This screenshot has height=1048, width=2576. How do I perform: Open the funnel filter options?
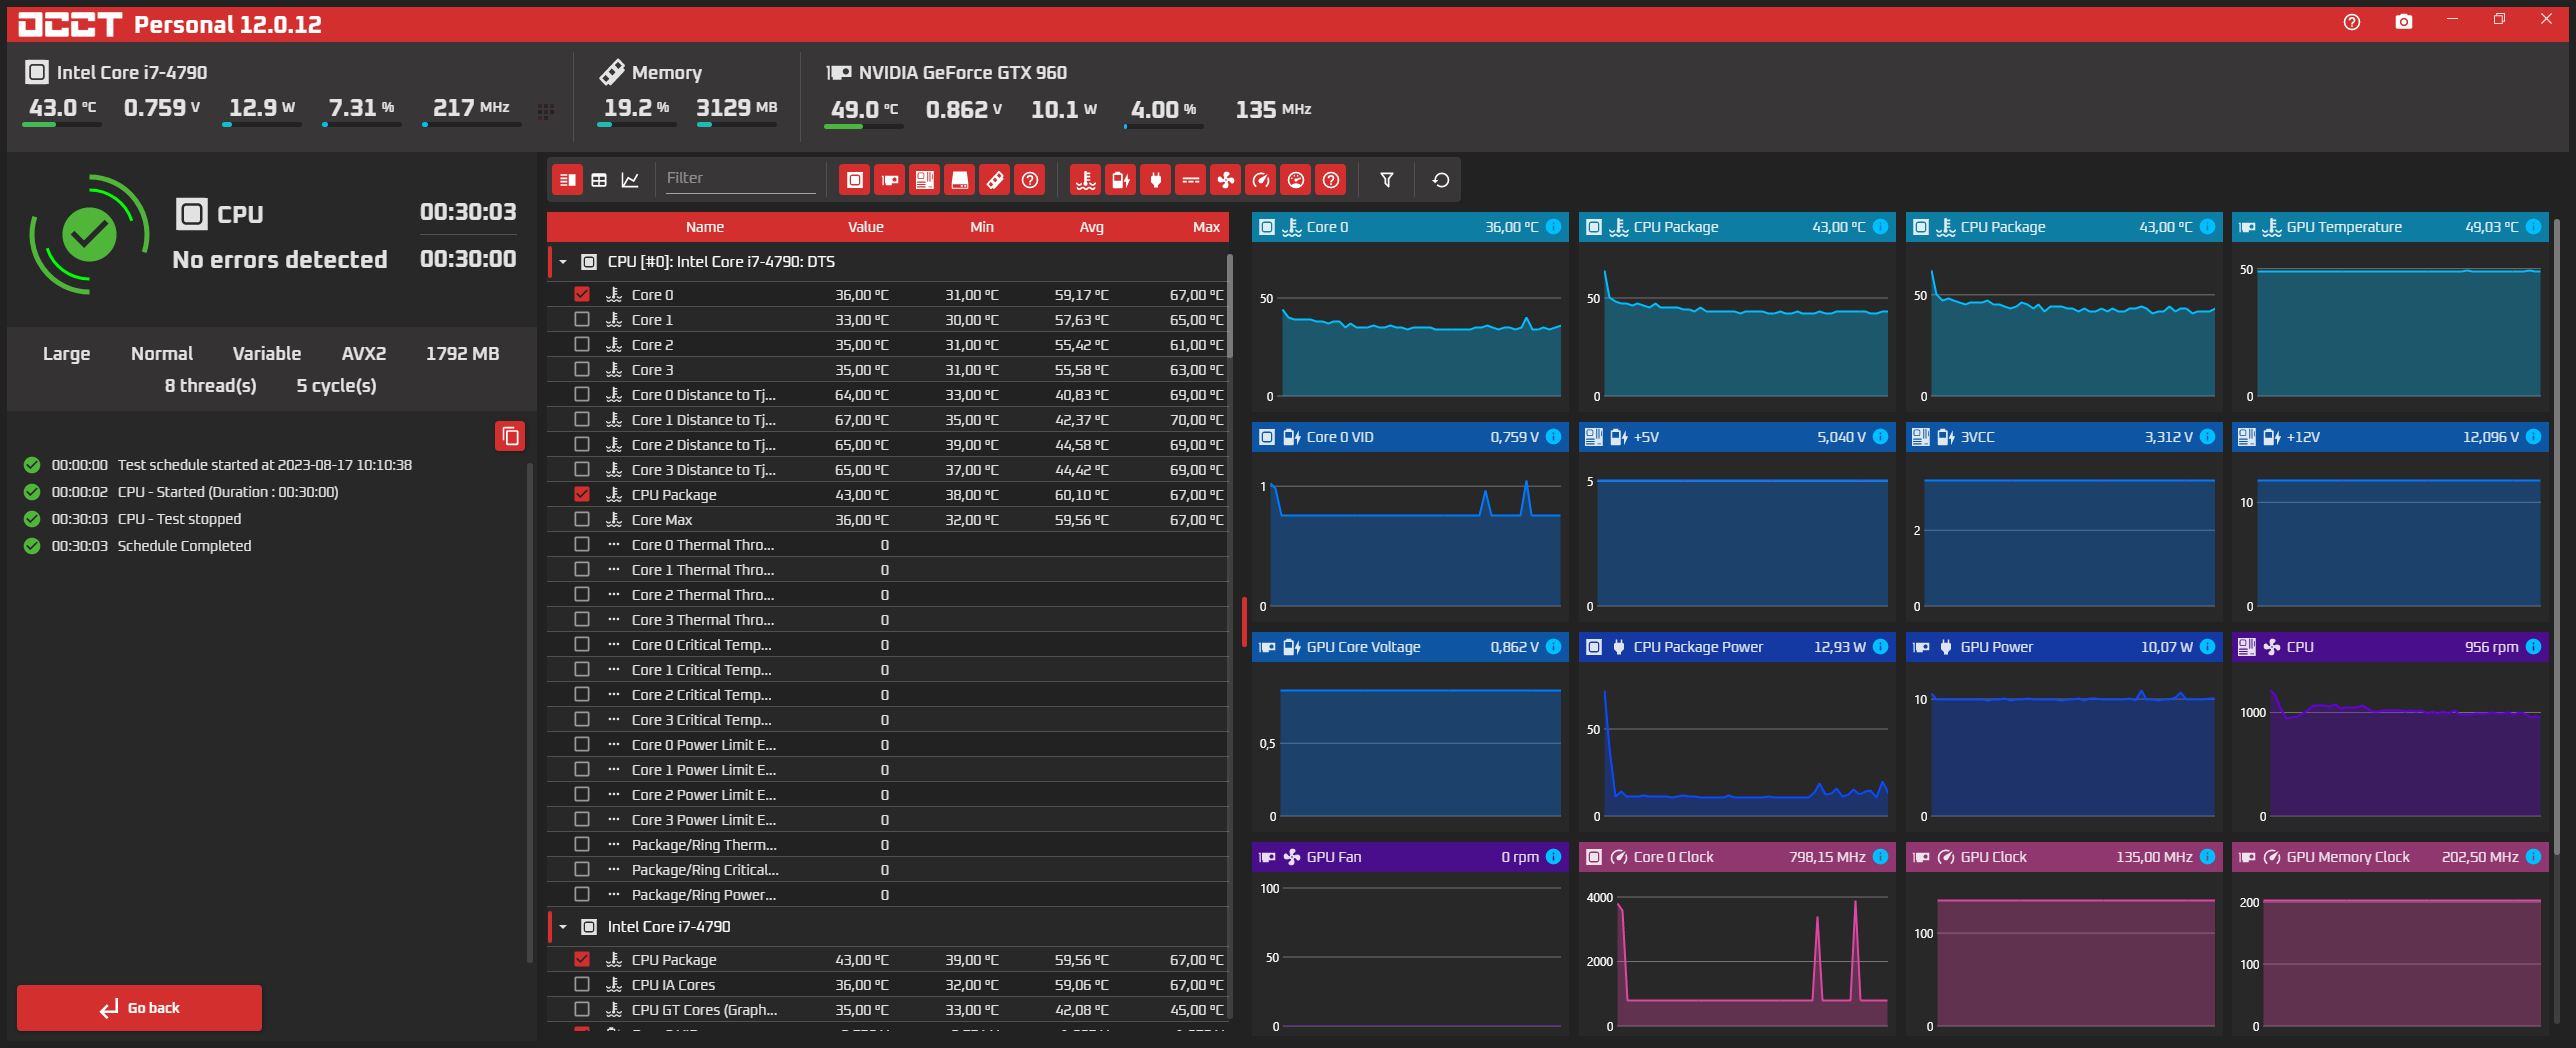pos(1386,180)
